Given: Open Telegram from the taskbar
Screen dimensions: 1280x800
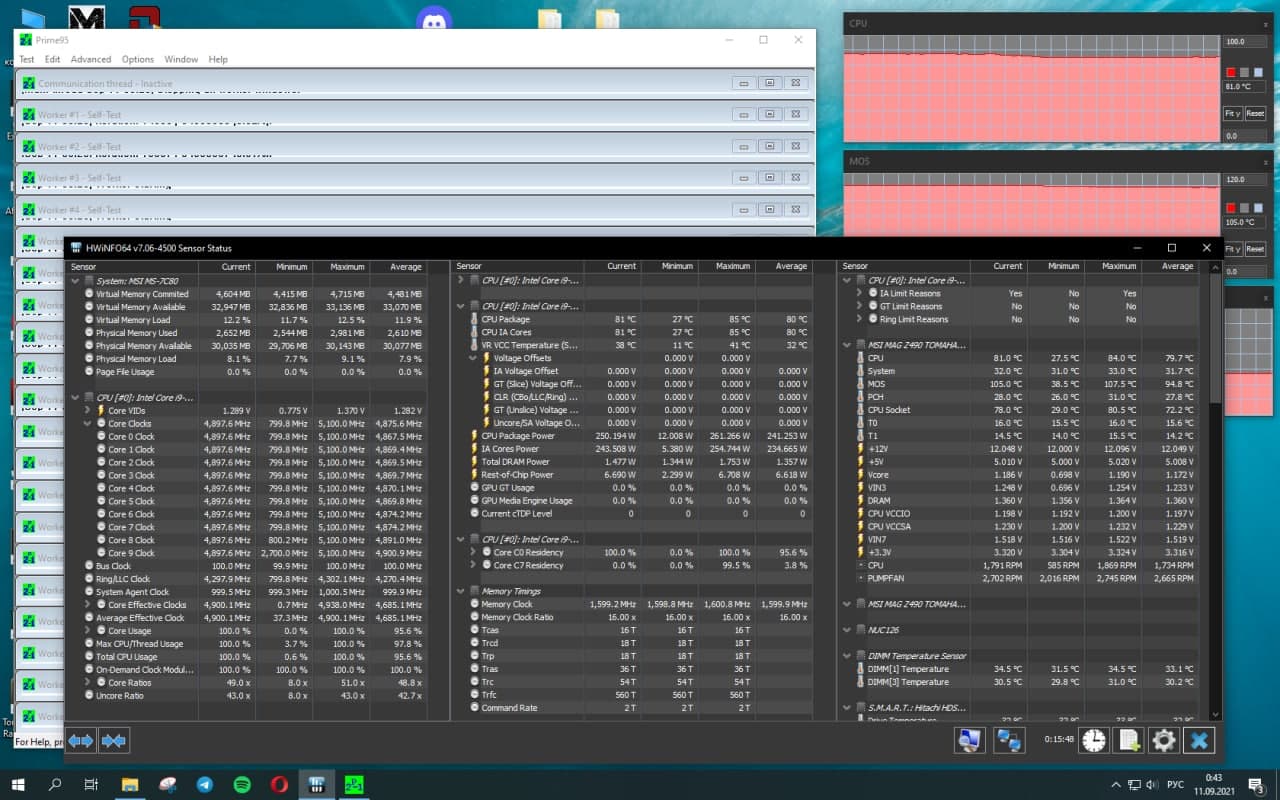Looking at the screenshot, I should [205, 784].
